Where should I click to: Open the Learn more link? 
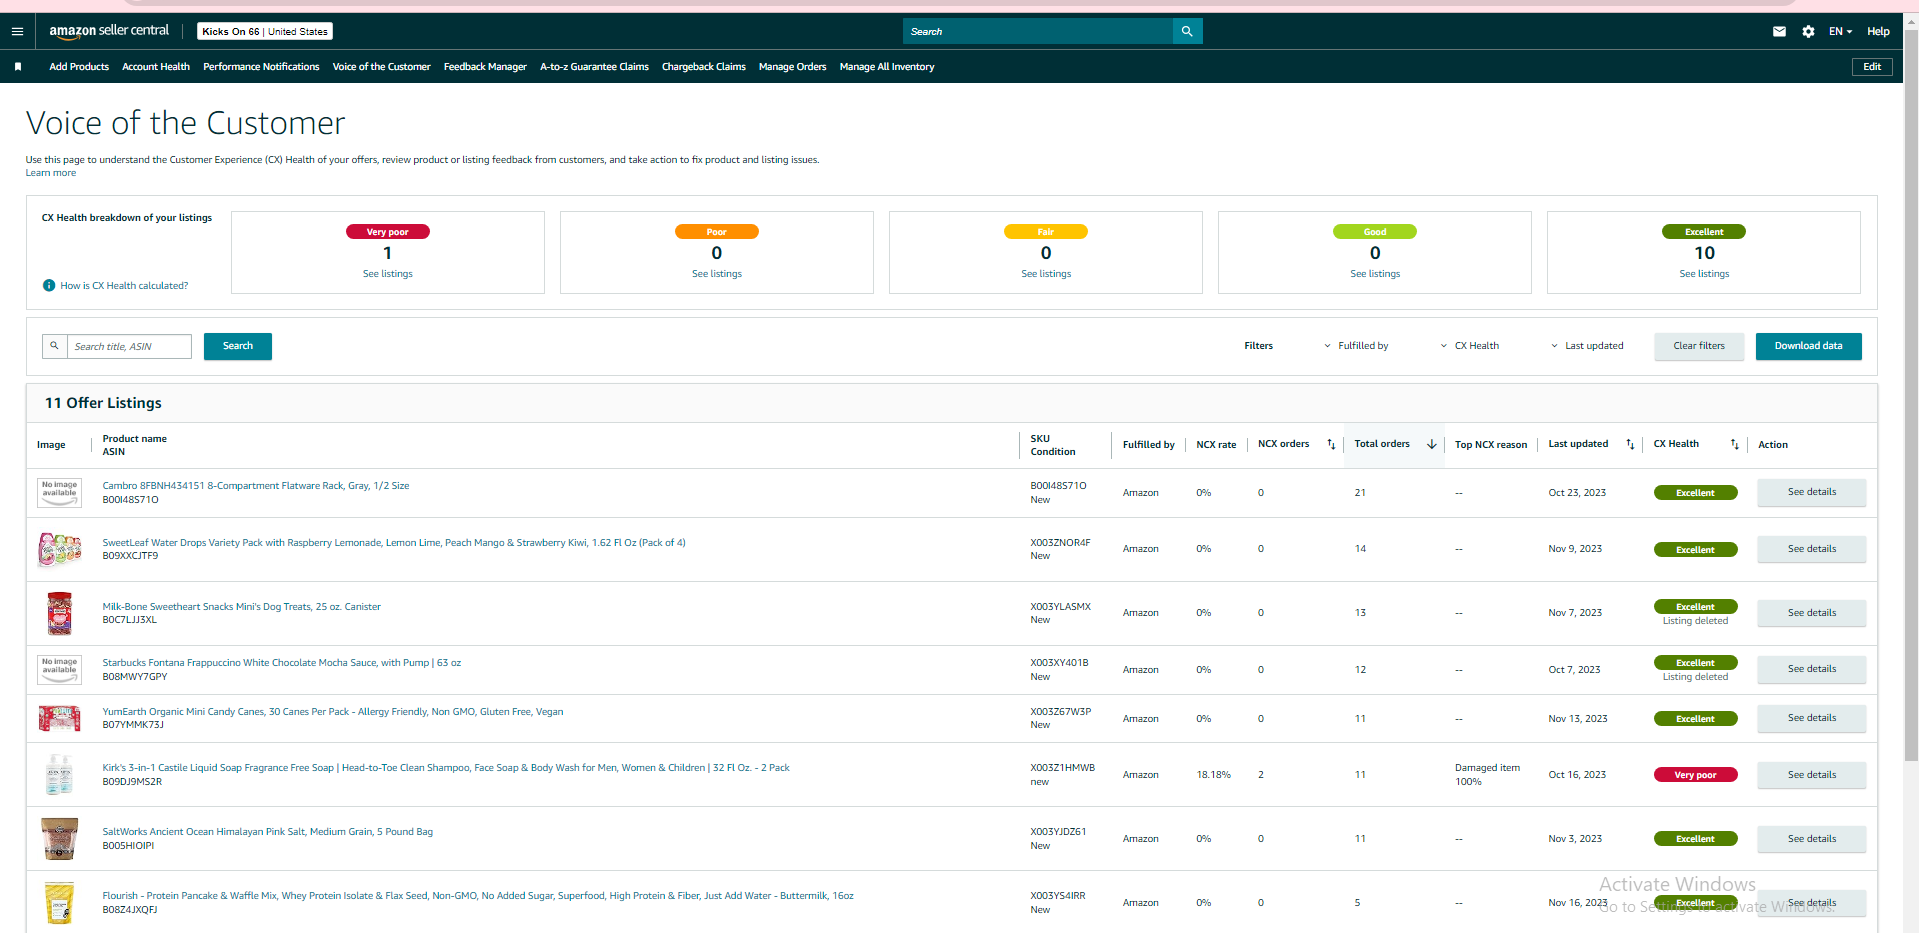pyautogui.click(x=51, y=173)
